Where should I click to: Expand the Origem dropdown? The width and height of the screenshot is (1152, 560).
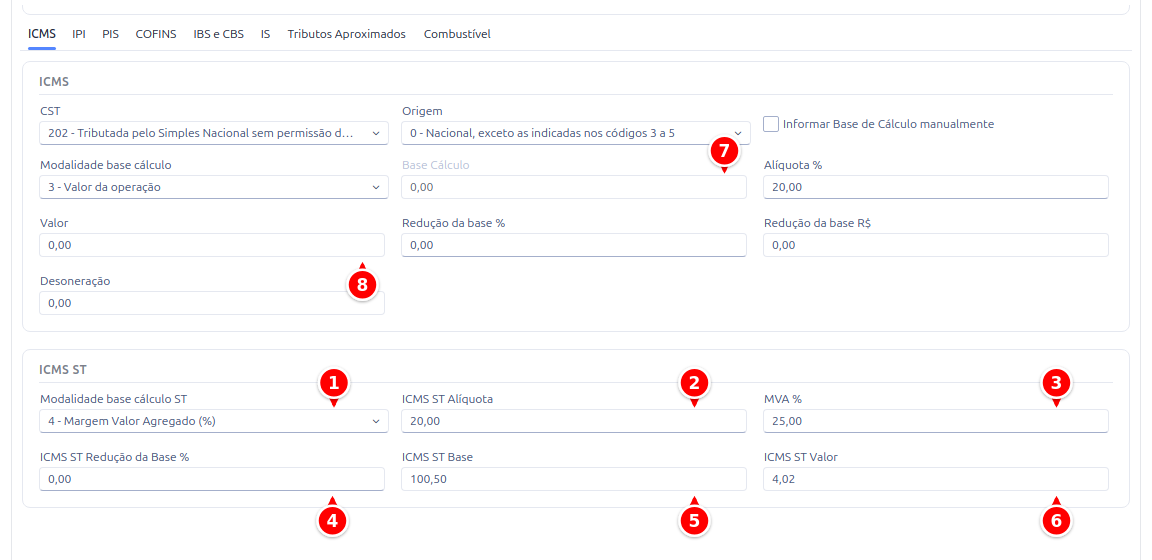coord(575,133)
